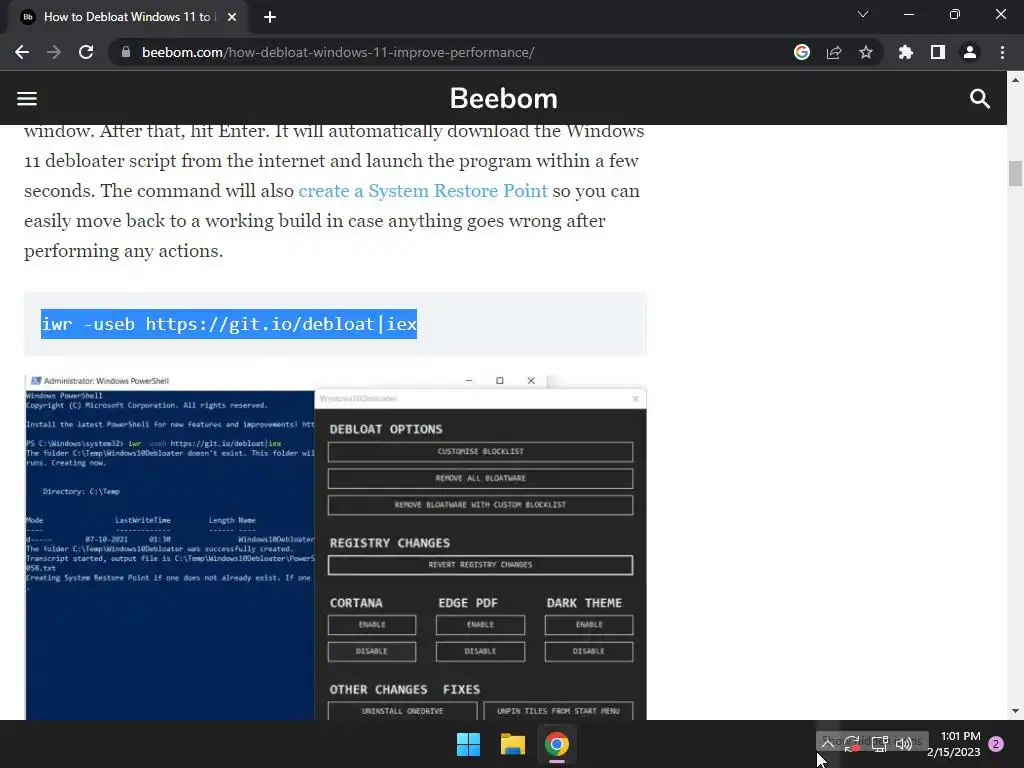Image resolution: width=1024 pixels, height=768 pixels.
Task: Open Beebom hamburger menu
Action: pyautogui.click(x=27, y=99)
